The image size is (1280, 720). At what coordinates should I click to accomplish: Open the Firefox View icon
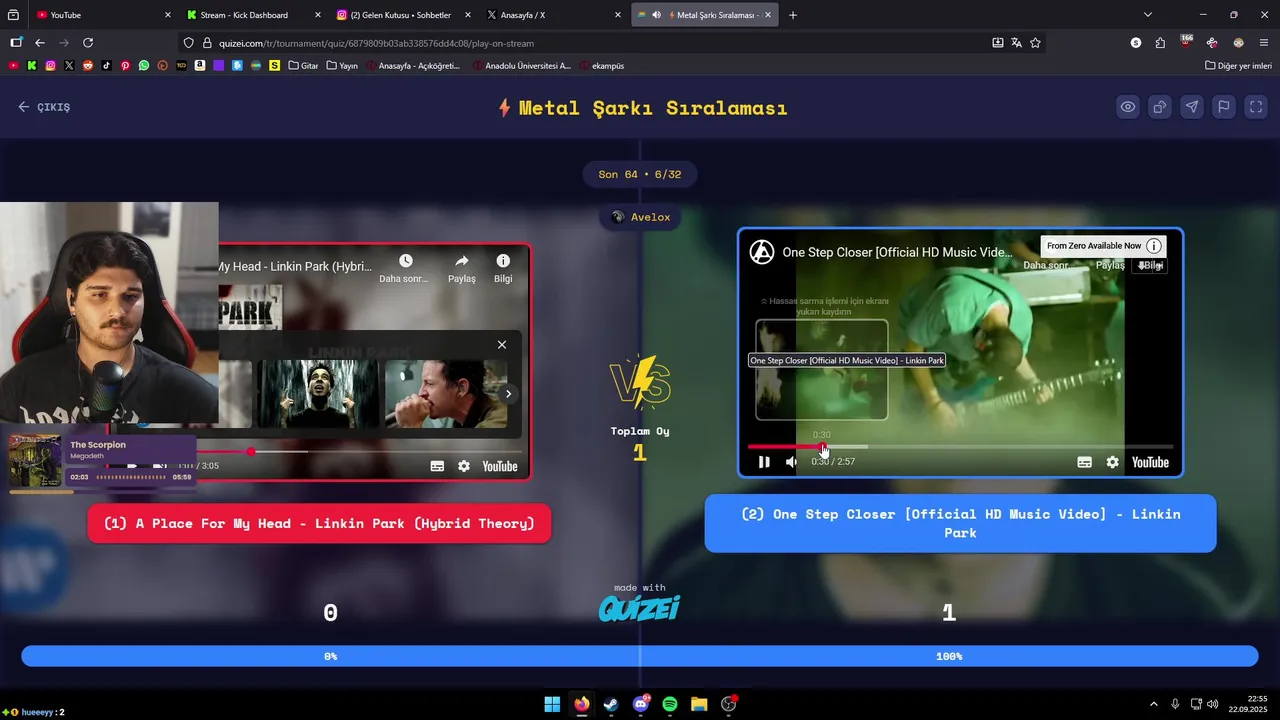13,15
